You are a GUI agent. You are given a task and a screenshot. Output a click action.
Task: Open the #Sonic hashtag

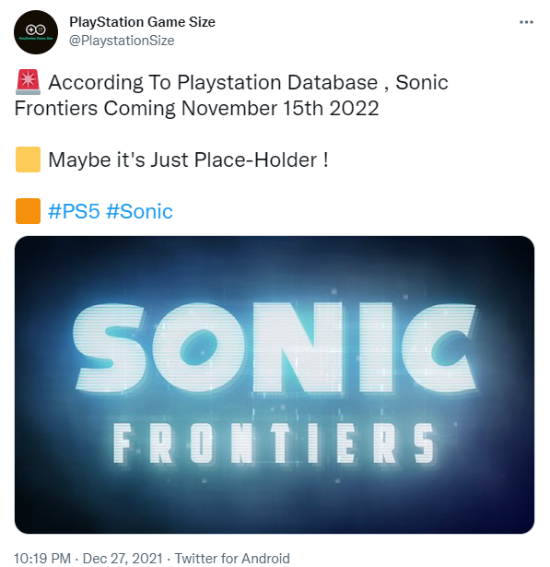(140, 211)
